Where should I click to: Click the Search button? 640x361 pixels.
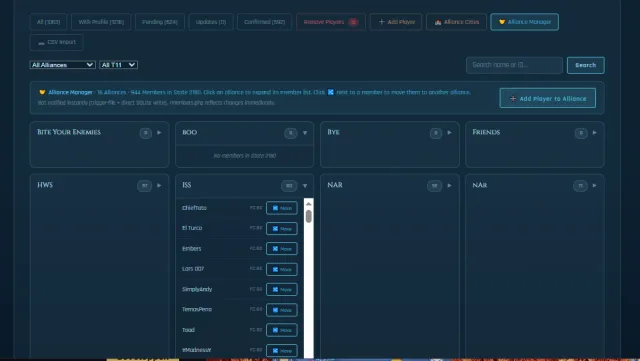[585, 65]
